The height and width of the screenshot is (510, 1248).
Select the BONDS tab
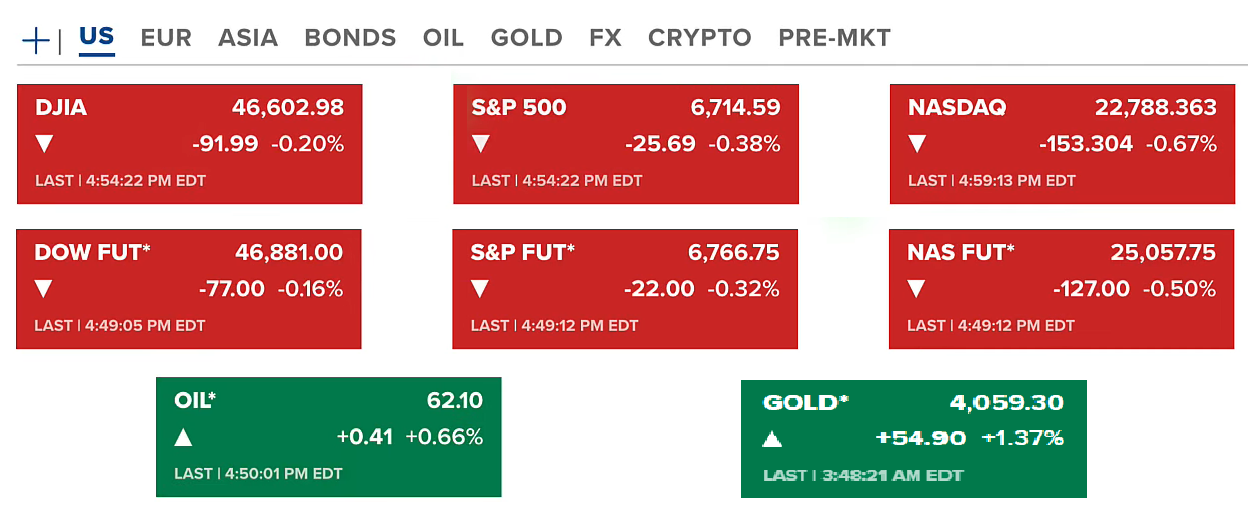[x=350, y=38]
